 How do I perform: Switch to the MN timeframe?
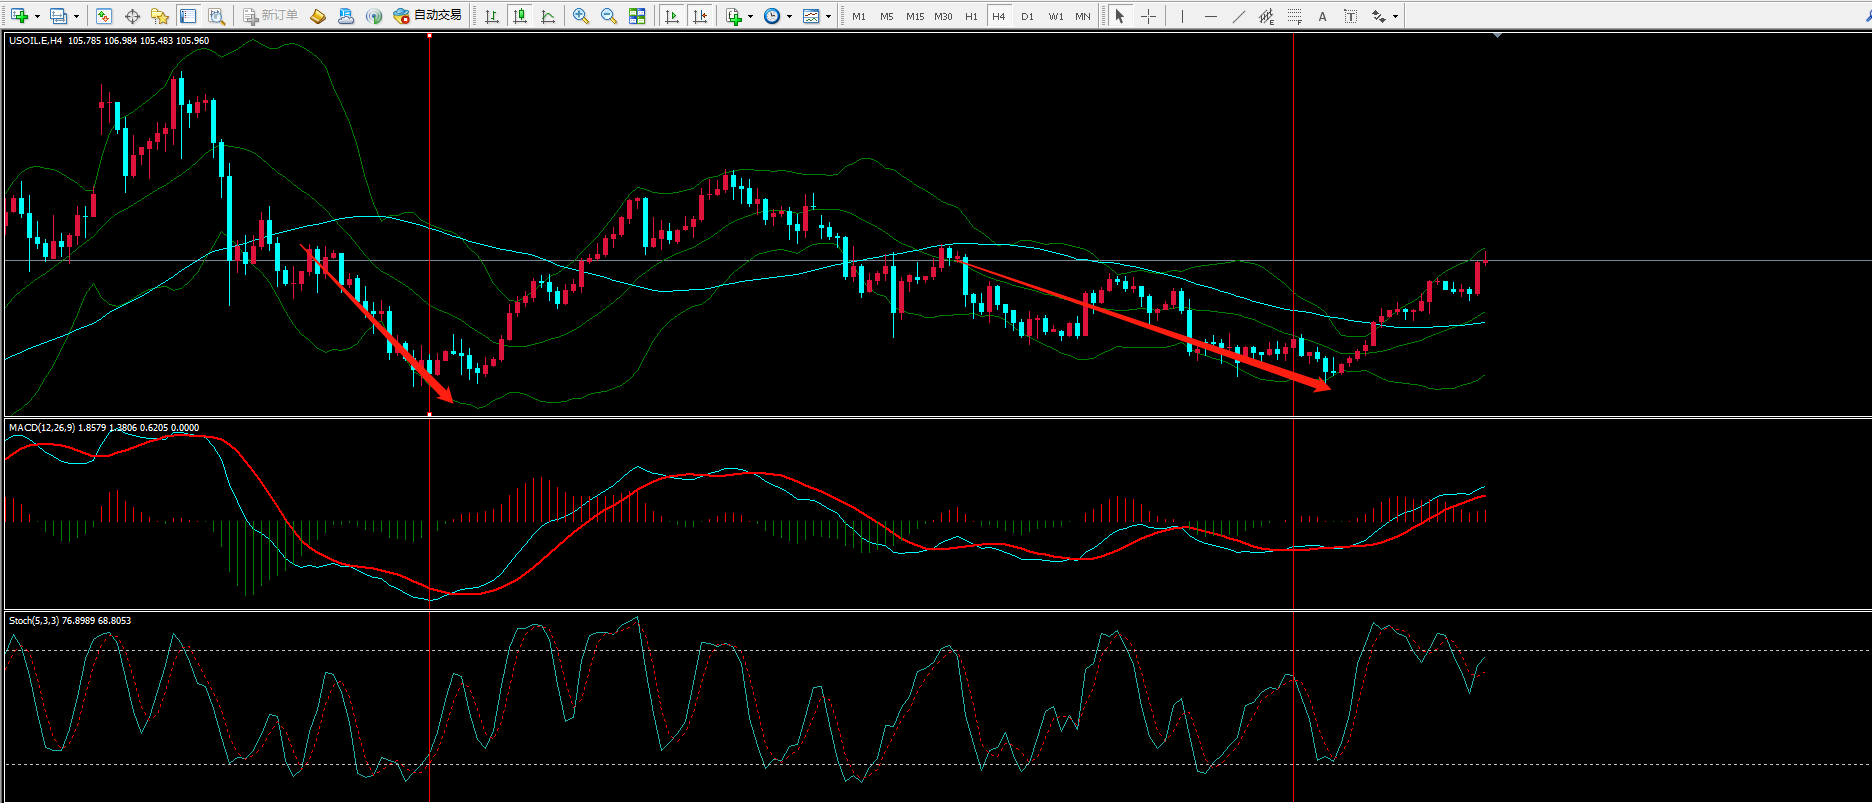(1083, 16)
